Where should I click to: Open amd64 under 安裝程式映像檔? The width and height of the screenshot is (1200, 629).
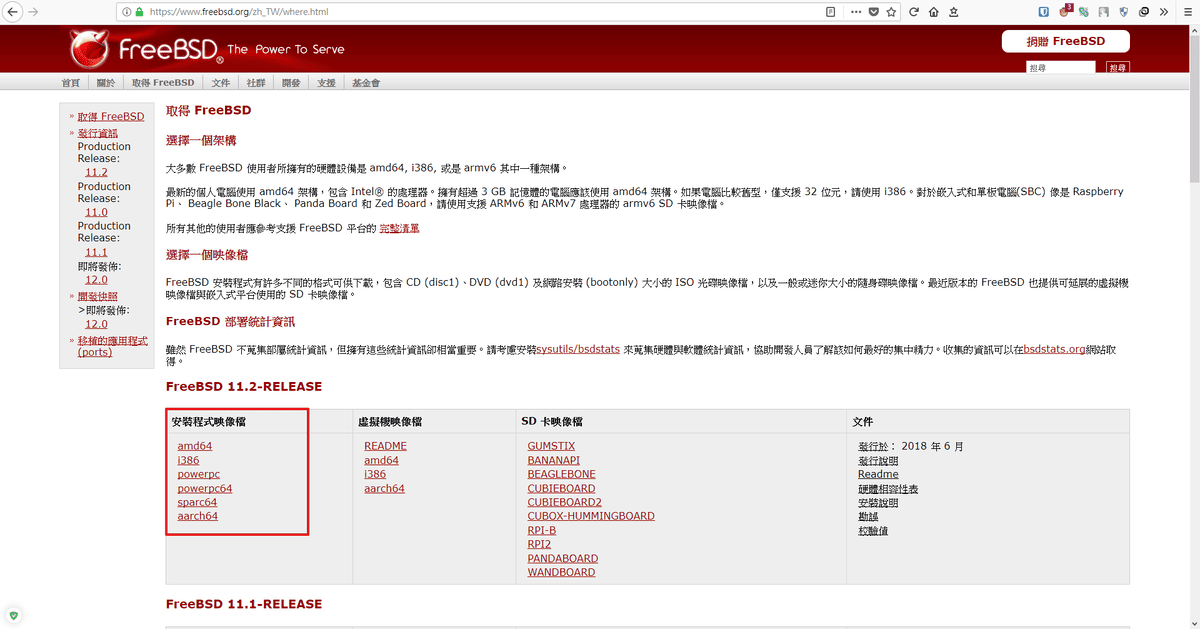[195, 446]
